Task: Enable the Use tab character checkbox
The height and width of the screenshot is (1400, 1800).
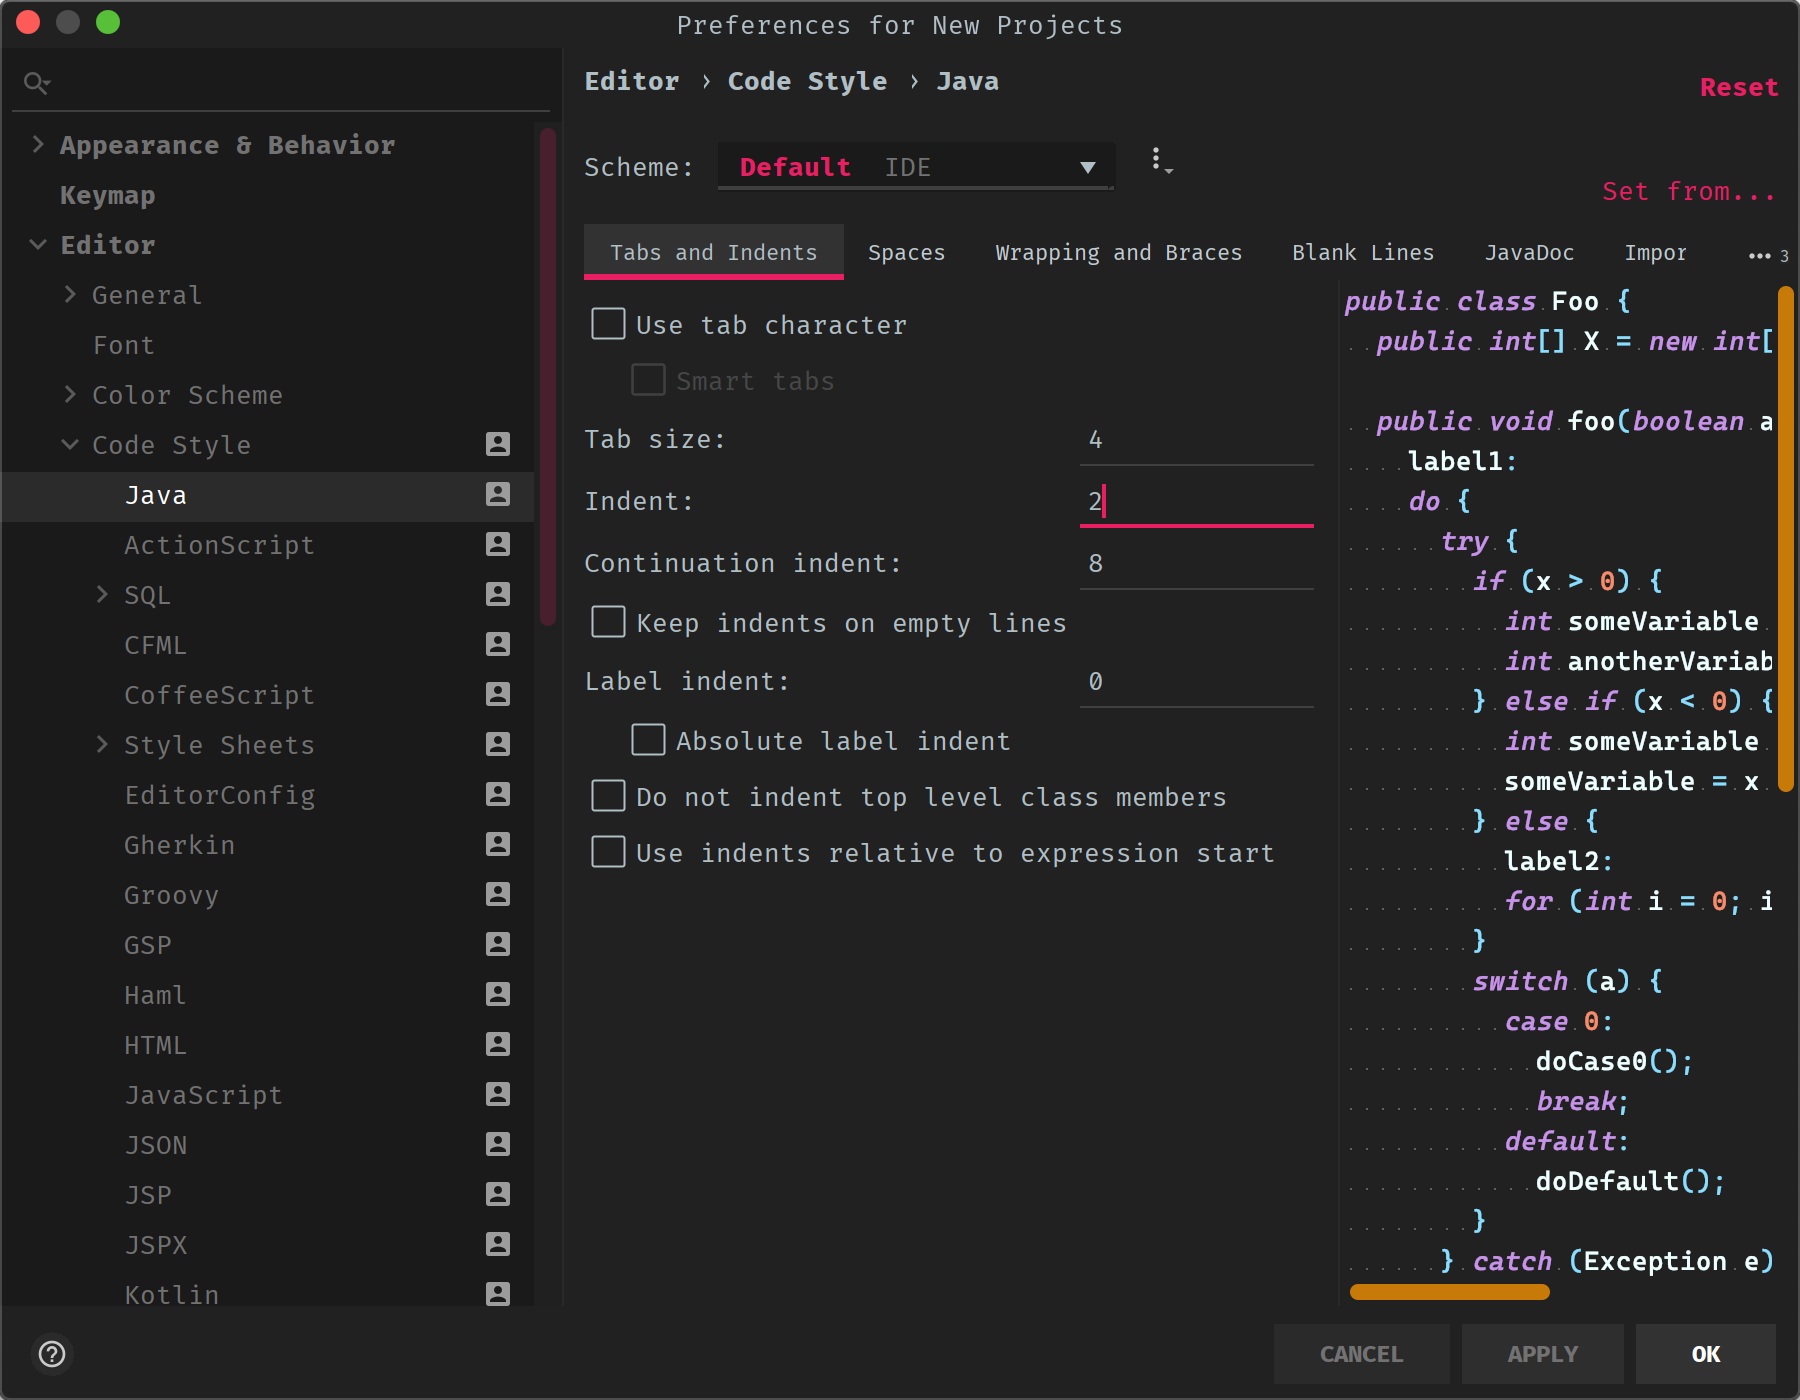Action: [x=608, y=323]
